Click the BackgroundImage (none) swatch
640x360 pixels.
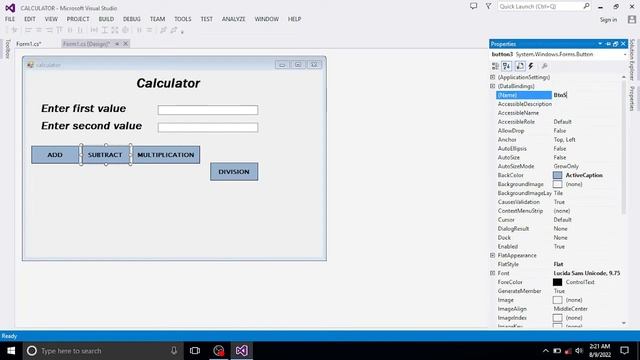click(x=557, y=184)
